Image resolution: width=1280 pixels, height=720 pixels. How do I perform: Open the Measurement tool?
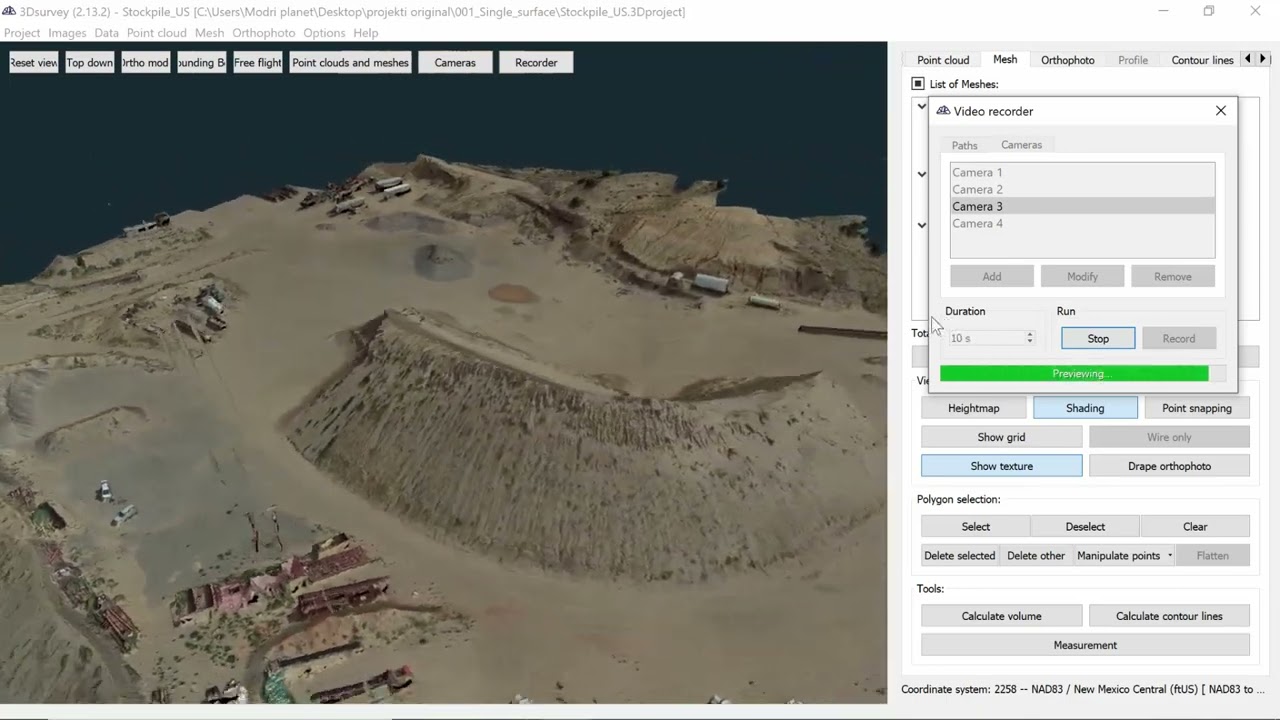pyautogui.click(x=1085, y=645)
